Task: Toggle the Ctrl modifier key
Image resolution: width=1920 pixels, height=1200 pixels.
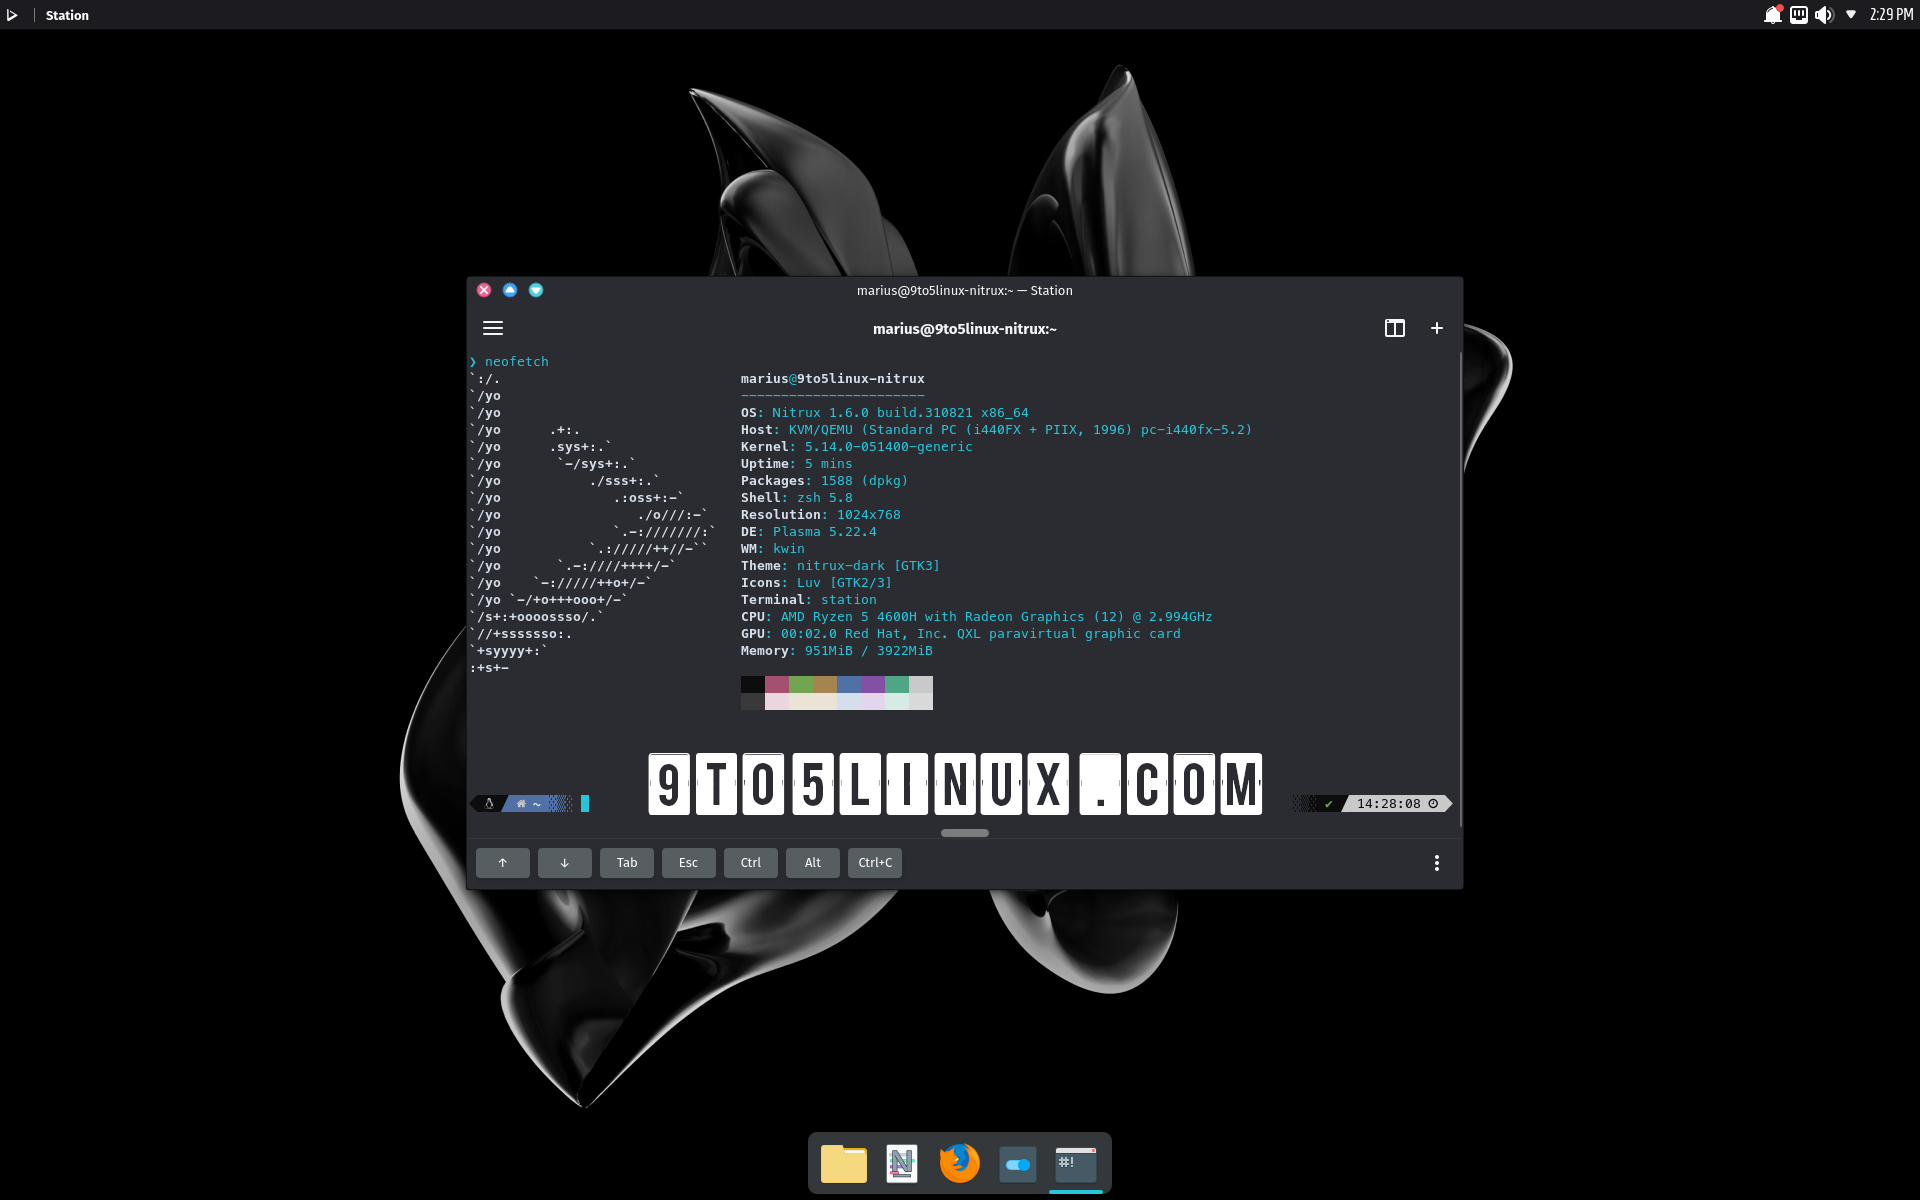Action: tap(750, 863)
